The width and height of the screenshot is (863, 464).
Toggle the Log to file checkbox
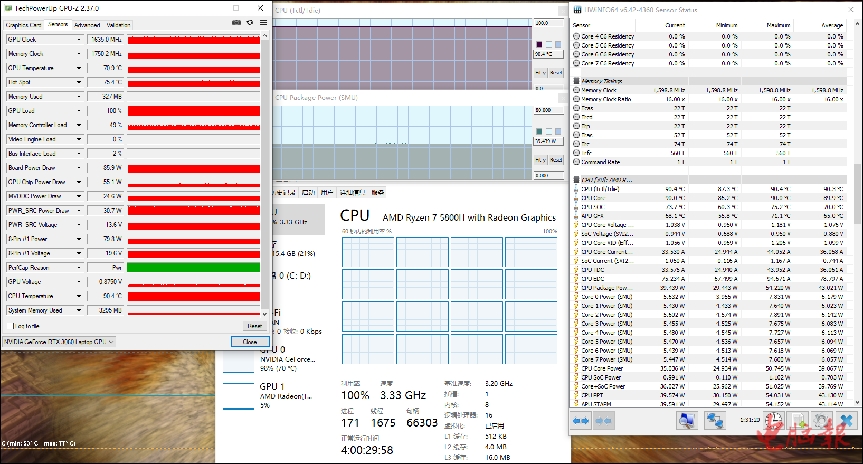click(8, 325)
